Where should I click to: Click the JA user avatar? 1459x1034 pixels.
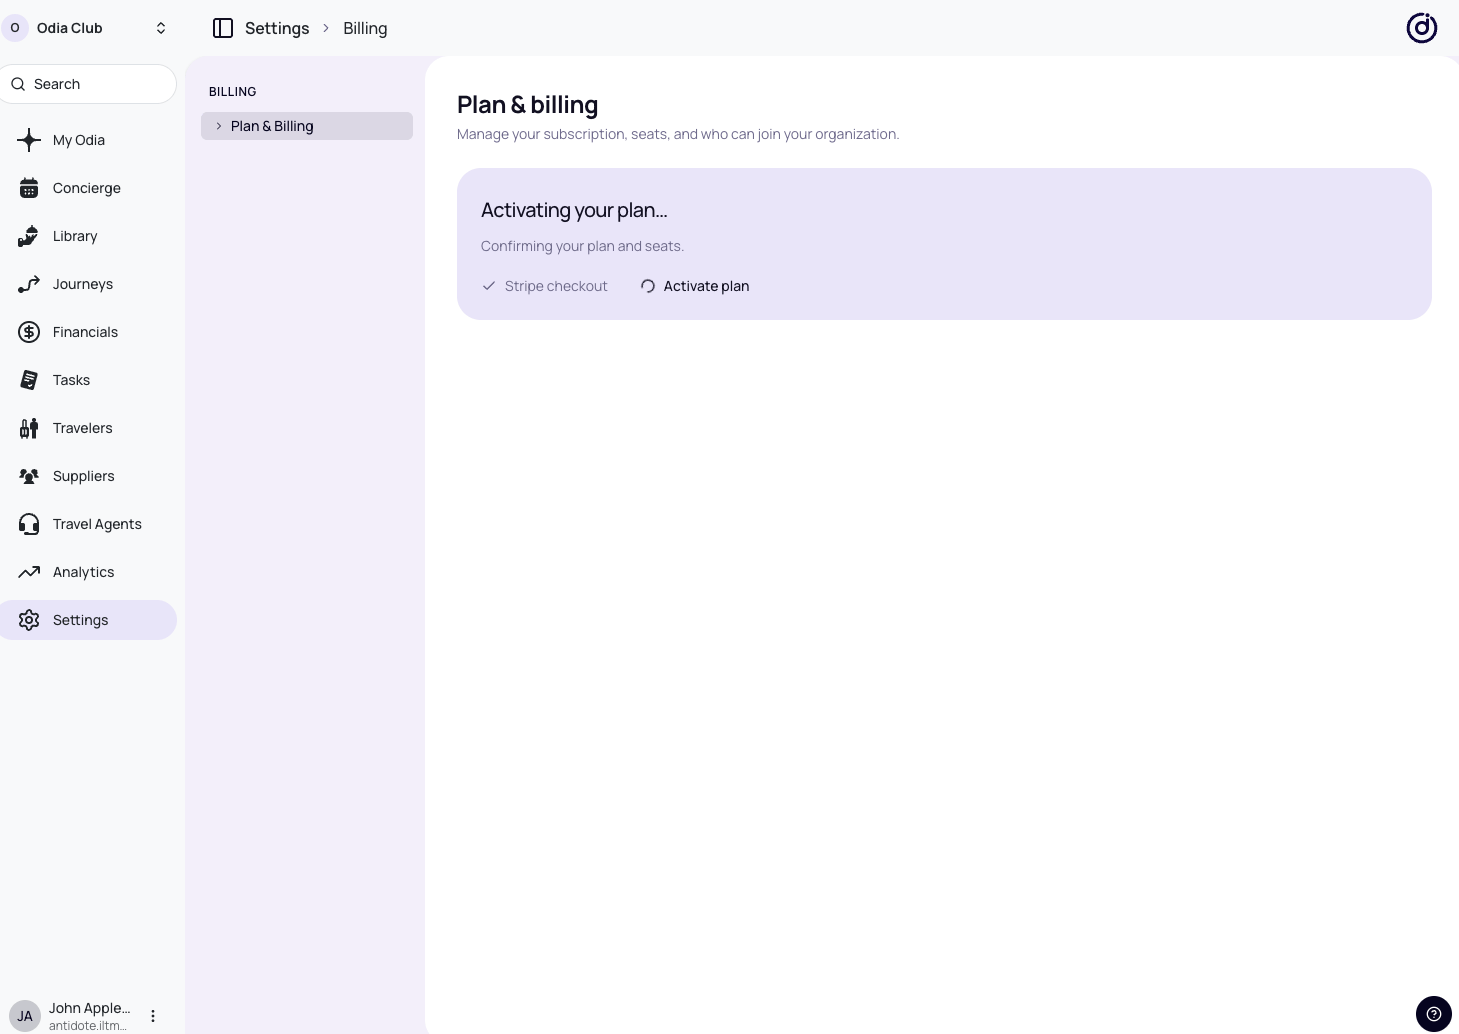point(25,1016)
